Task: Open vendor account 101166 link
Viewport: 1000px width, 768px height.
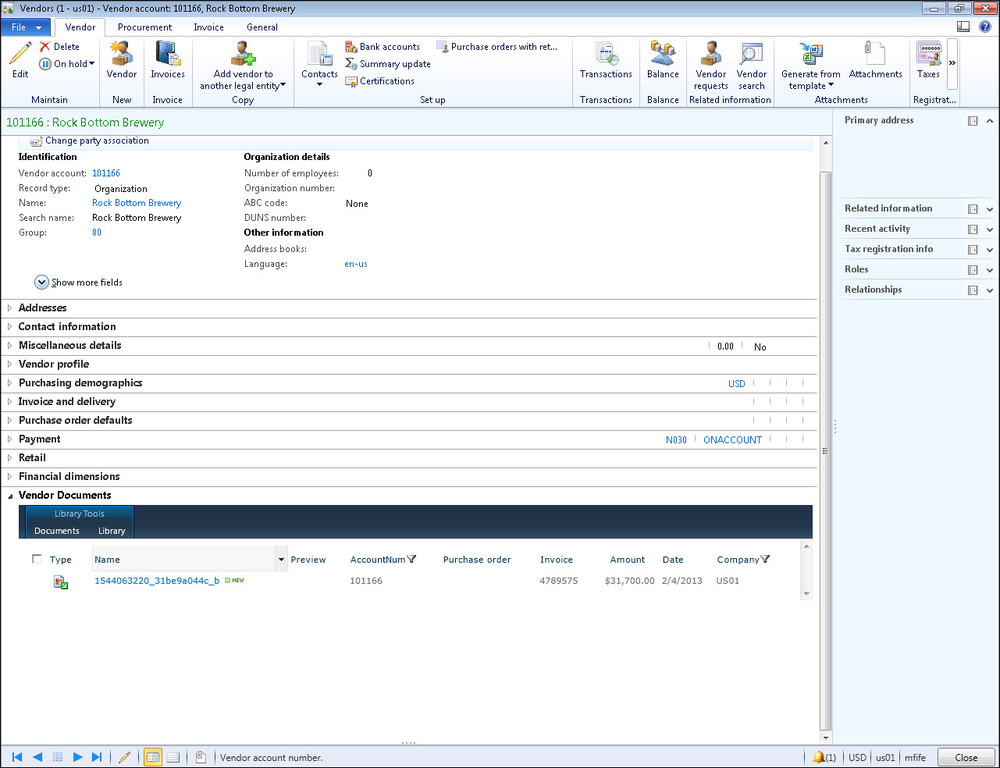Action: coord(106,173)
